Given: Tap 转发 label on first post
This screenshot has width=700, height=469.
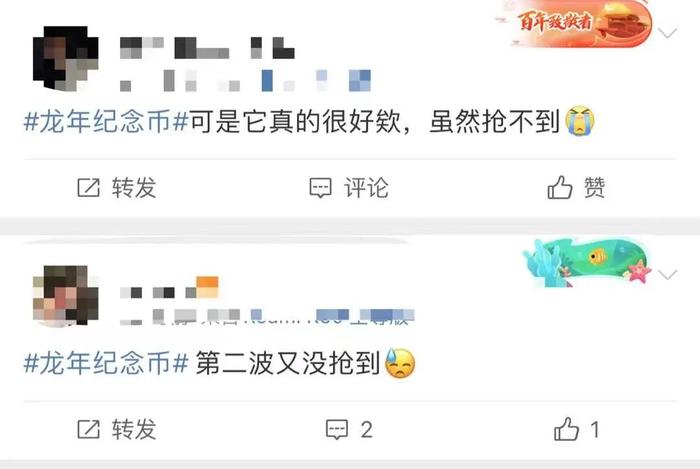Looking at the screenshot, I should click(134, 188).
